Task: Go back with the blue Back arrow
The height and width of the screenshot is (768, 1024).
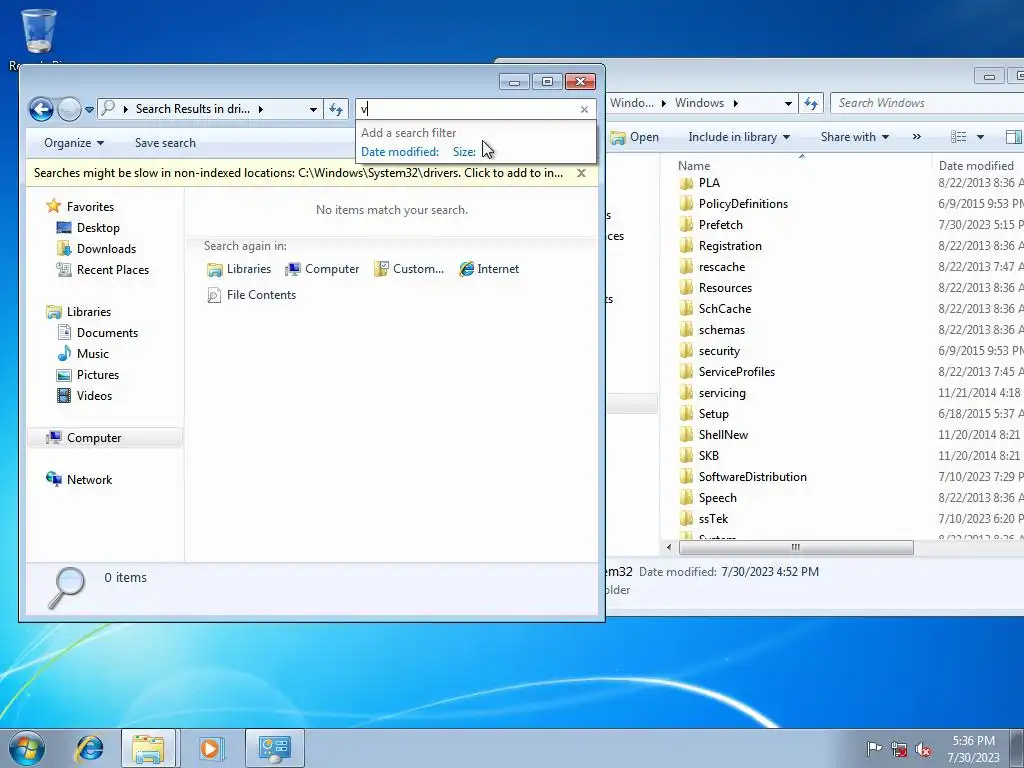Action: 41,109
